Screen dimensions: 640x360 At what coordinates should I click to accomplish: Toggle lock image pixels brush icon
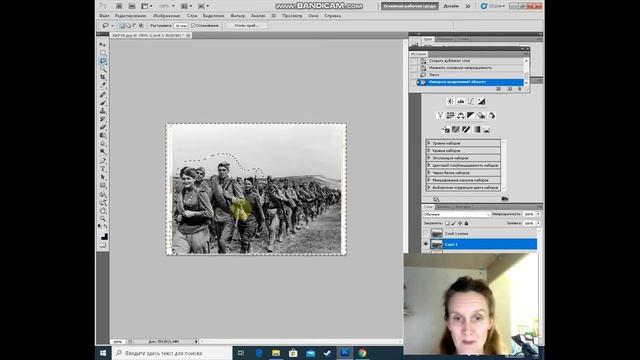click(x=453, y=223)
